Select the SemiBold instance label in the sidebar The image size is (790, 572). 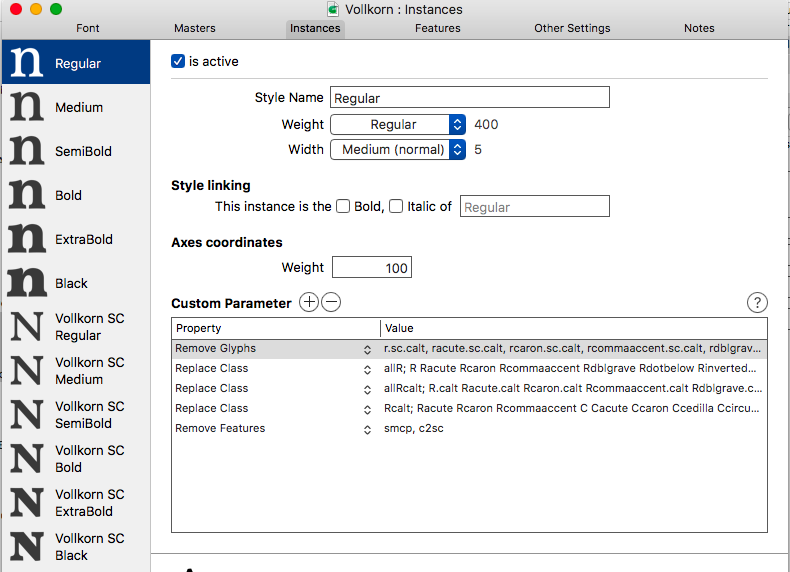83,151
